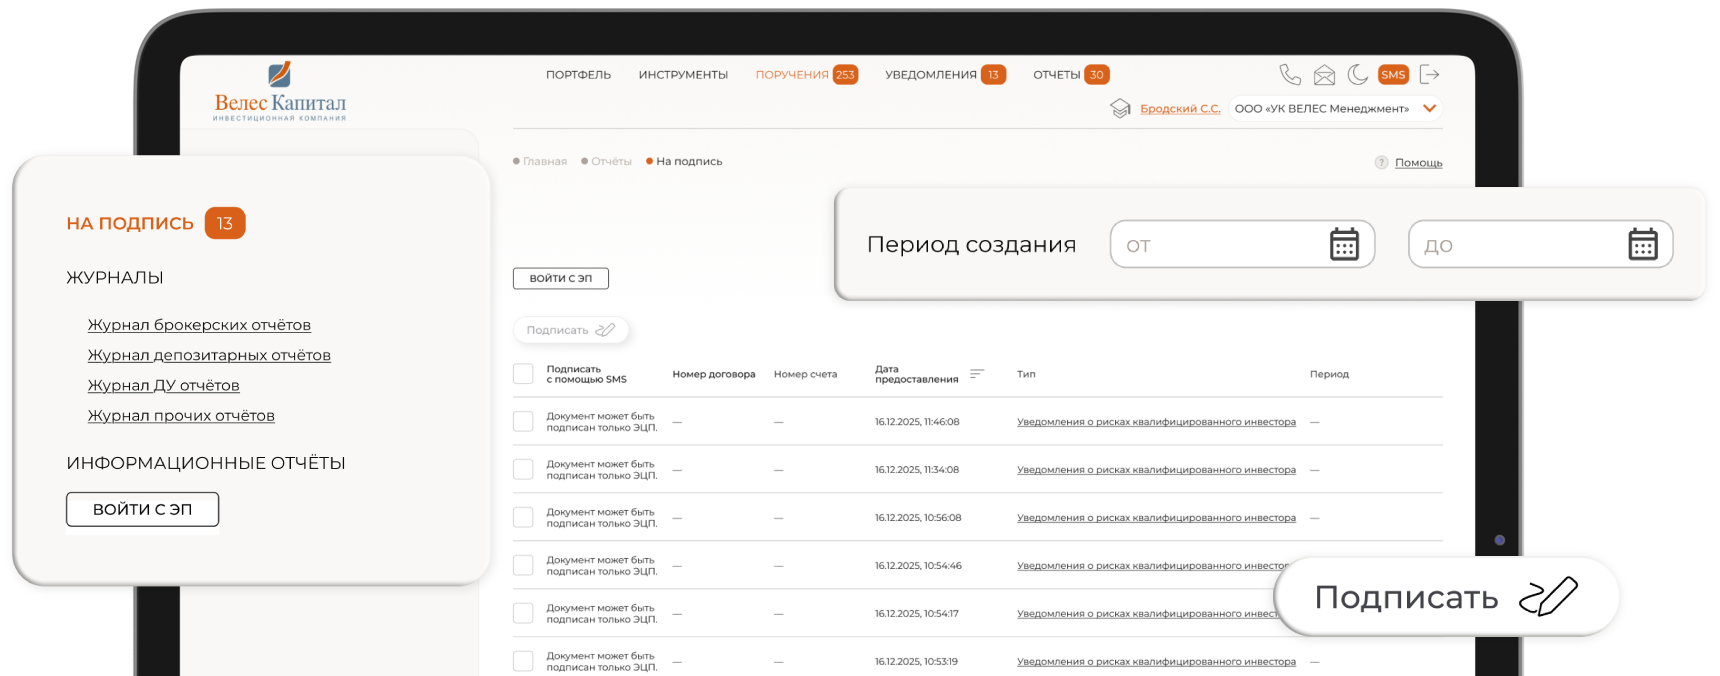Open the Поручения menu tab
Viewport: 1720px width, 676px height.
point(792,75)
